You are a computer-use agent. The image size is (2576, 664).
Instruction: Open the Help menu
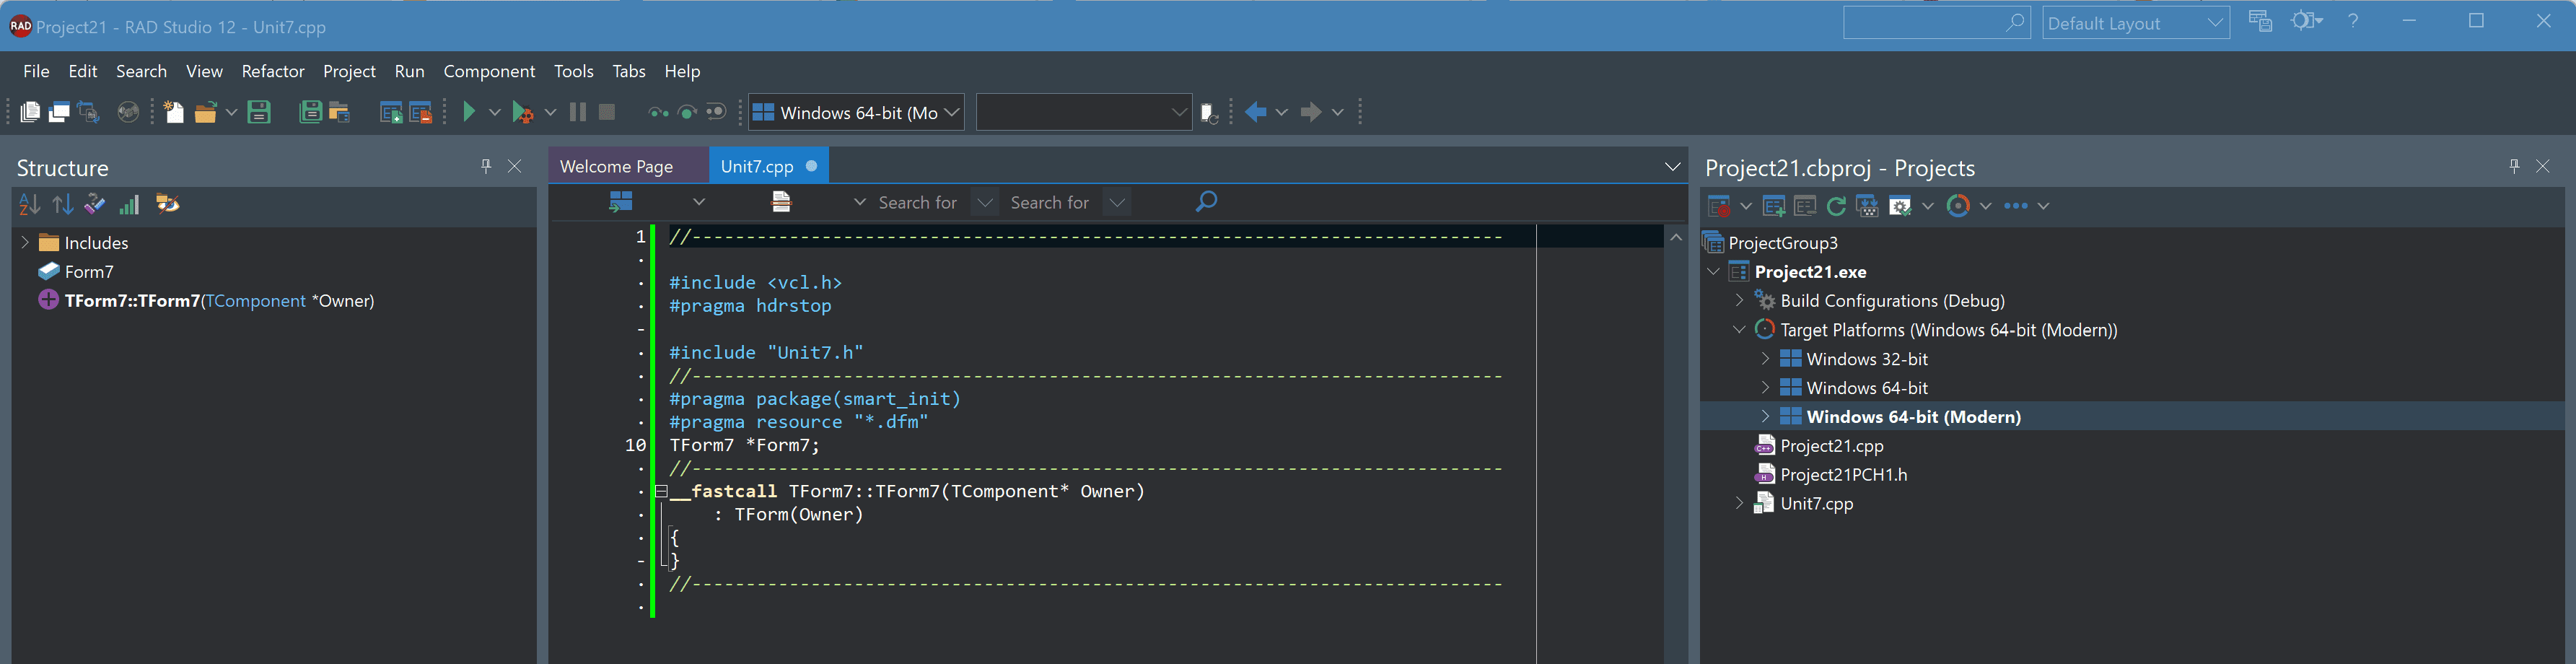pyautogui.click(x=682, y=71)
